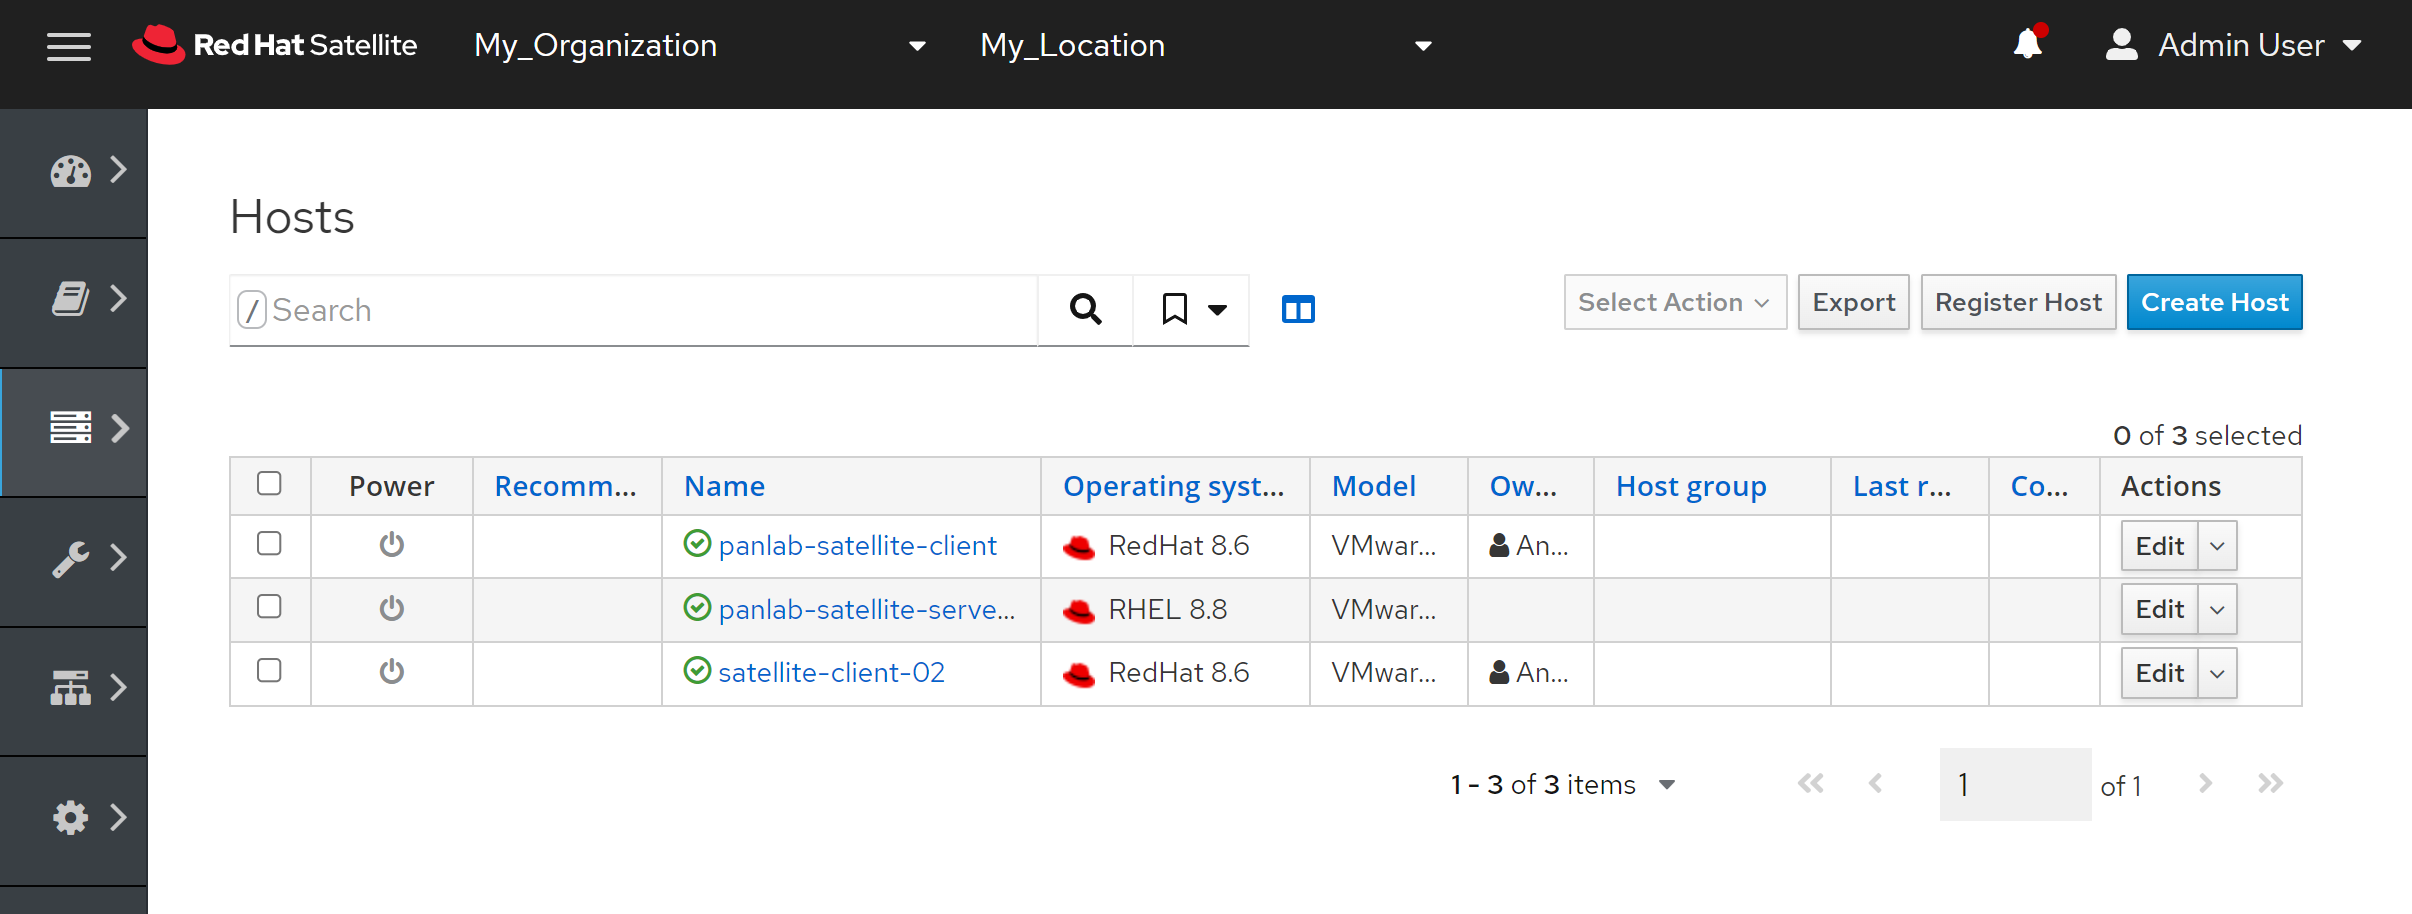Open the hamburger navigation menu
This screenshot has width=2412, height=914.
click(68, 46)
